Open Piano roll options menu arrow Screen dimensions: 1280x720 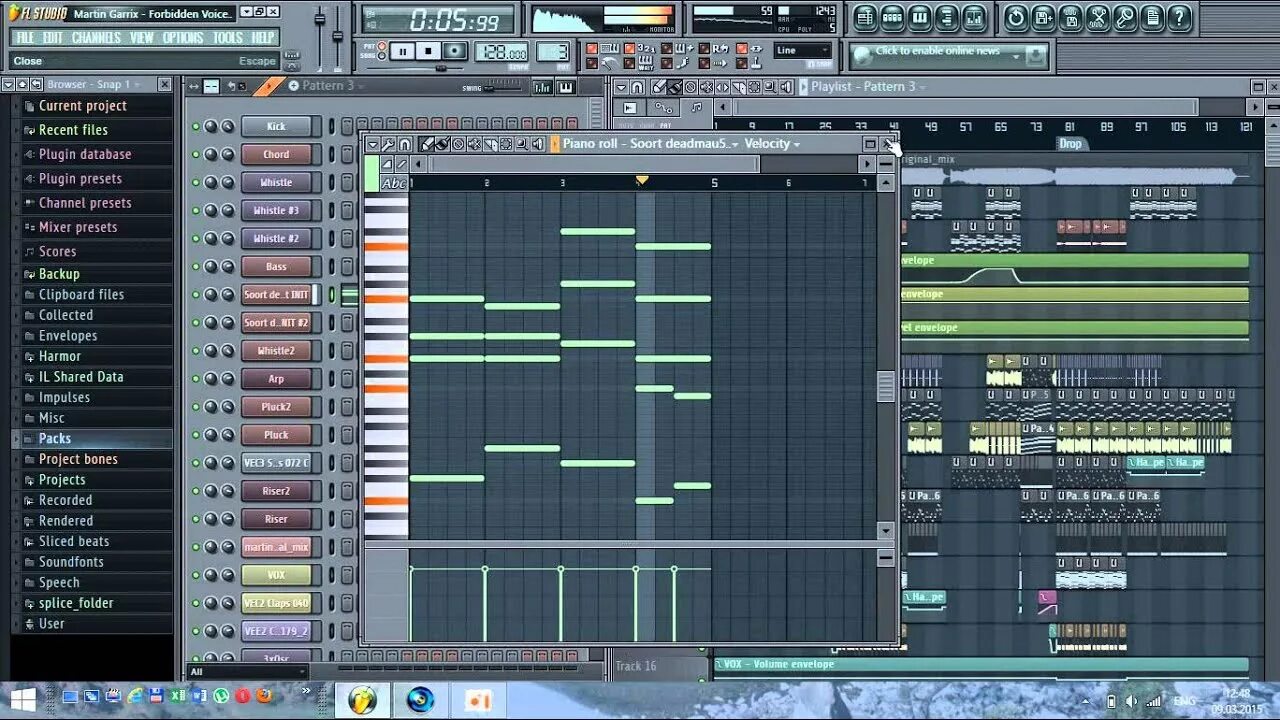[x=373, y=144]
